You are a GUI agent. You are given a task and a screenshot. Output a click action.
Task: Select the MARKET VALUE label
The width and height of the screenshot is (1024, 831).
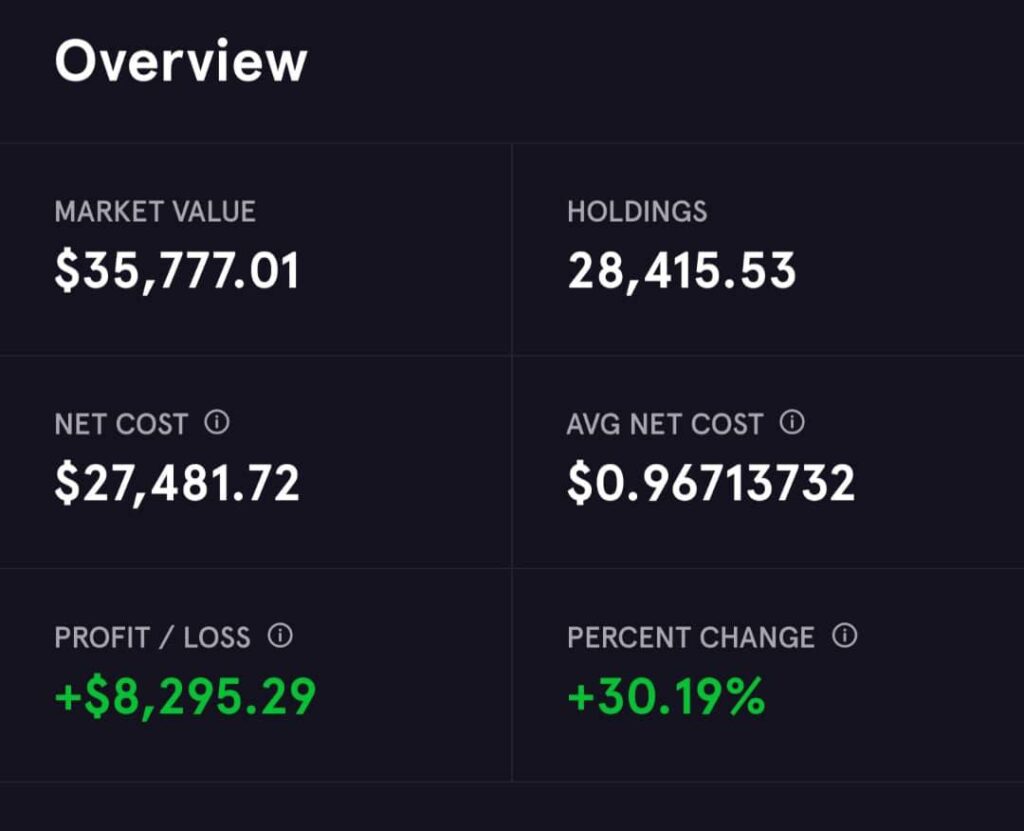coord(155,212)
